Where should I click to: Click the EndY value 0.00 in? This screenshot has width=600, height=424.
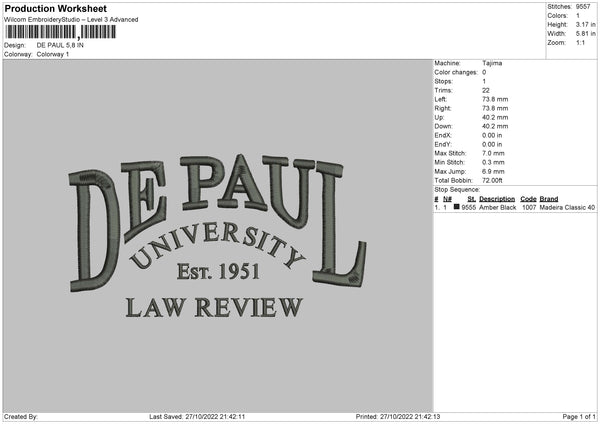[x=492, y=145]
